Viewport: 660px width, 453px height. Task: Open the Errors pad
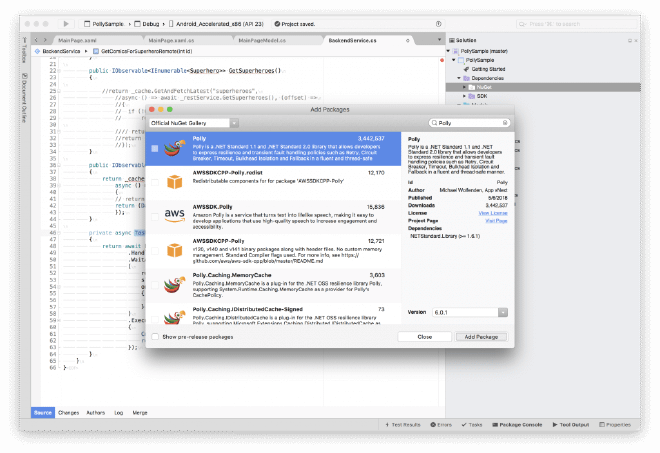click(x=441, y=425)
